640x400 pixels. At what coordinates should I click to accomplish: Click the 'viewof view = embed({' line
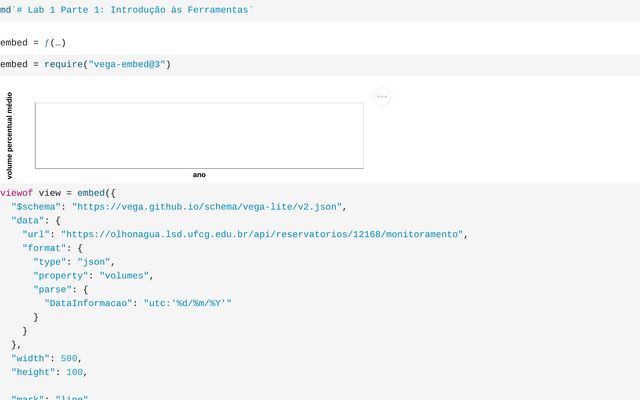58,192
